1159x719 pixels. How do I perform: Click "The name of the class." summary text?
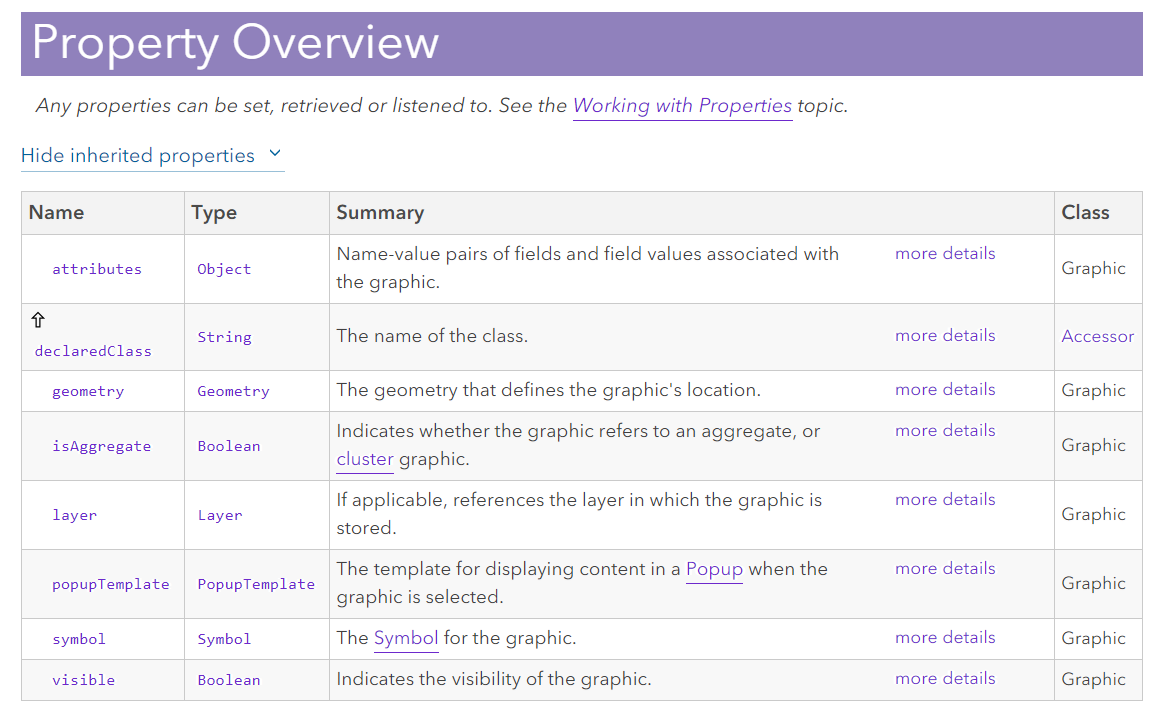click(432, 336)
